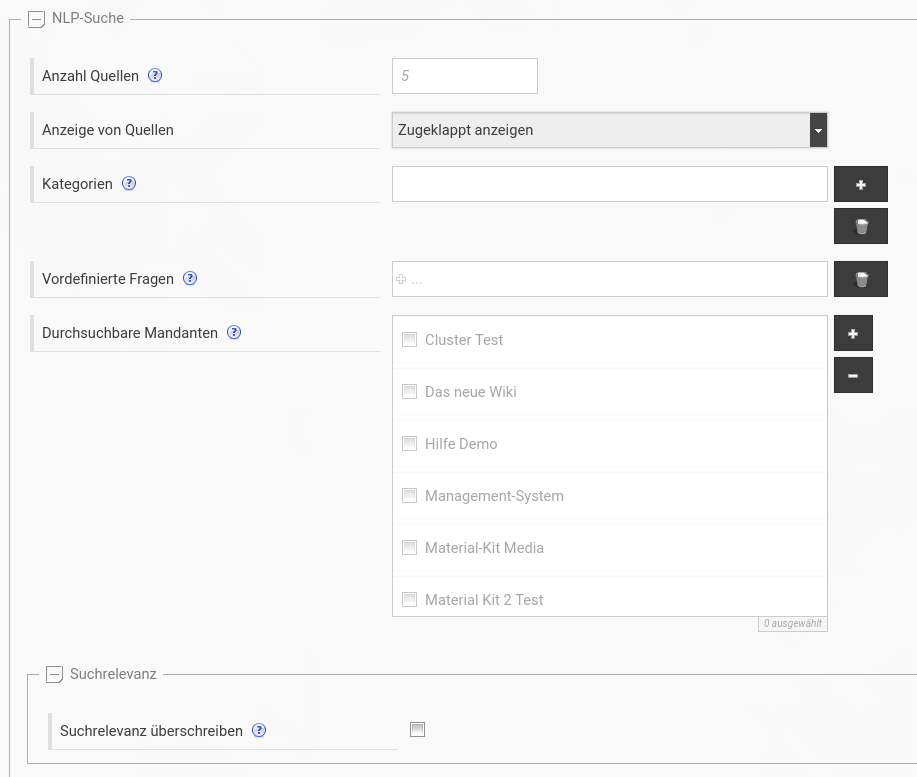Click the Cluster Test label
The height and width of the screenshot is (777, 917).
click(464, 340)
